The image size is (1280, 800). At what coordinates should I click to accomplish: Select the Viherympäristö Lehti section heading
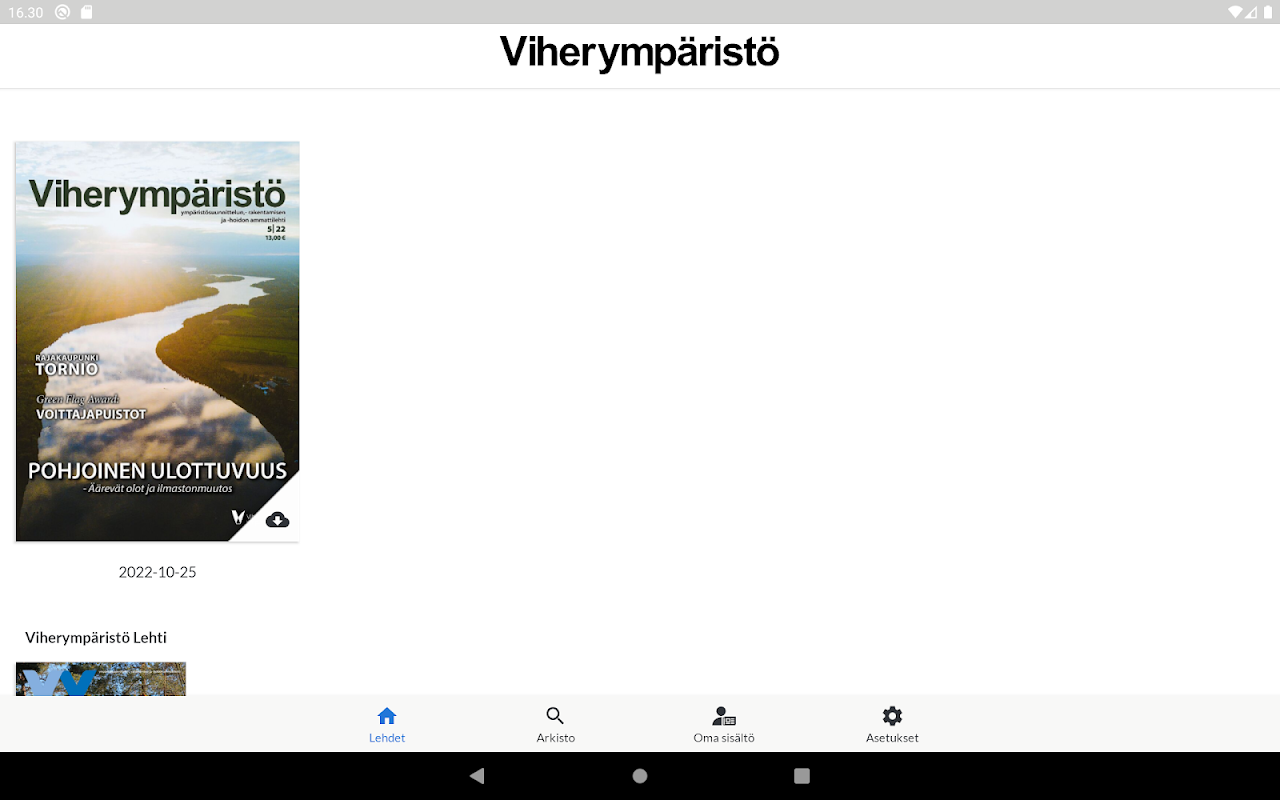pyautogui.click(x=96, y=637)
